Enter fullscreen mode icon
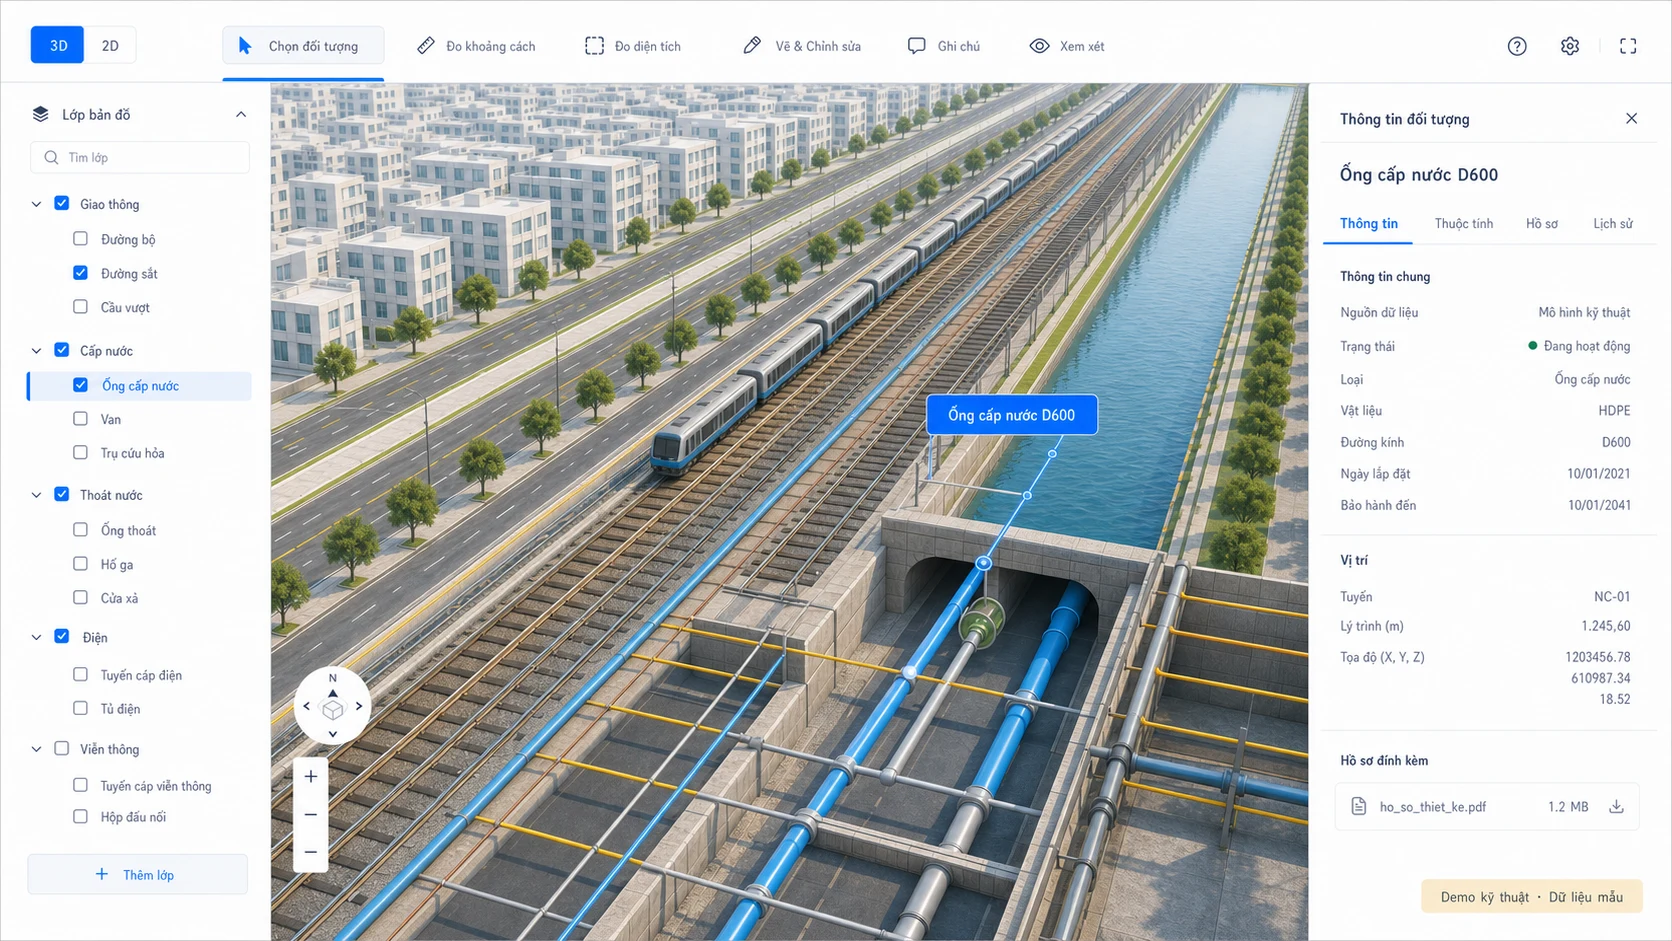The image size is (1672, 941). click(1628, 46)
